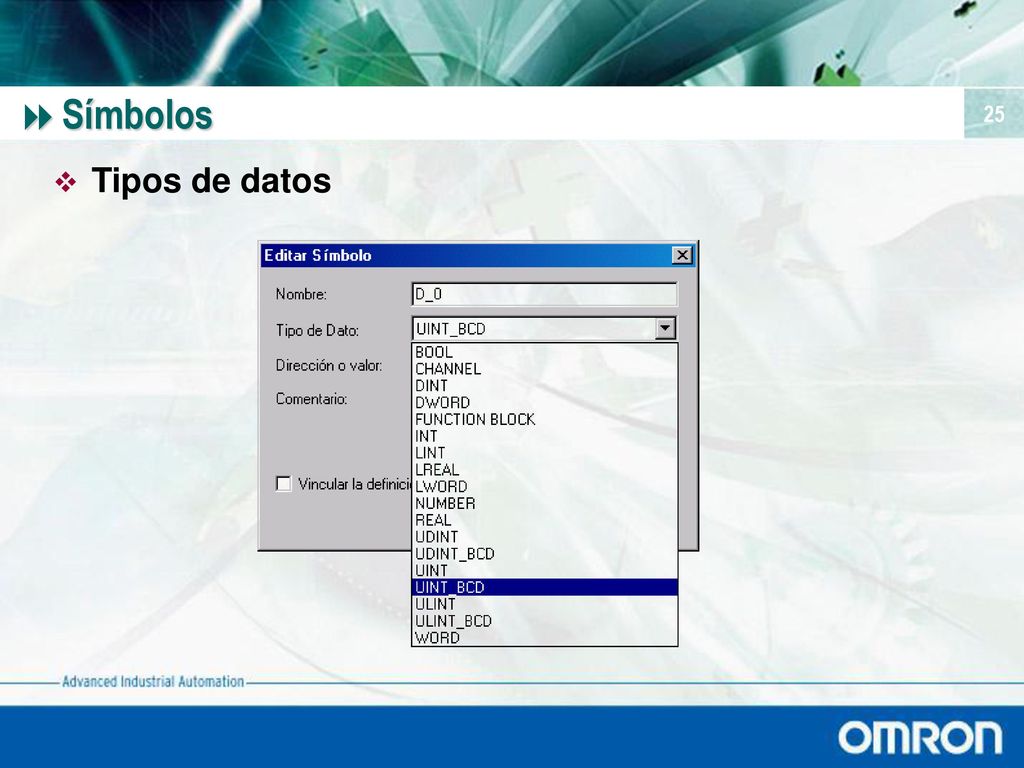Choose DINT in the data type list
This screenshot has width=1024, height=768.
[x=545, y=386]
